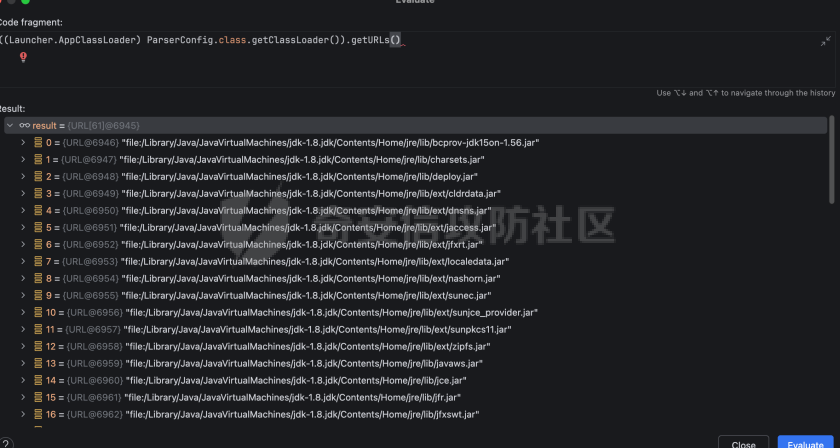Screen dimensions: 840x448
Task: Click the array icon of element 0
Action: pos(38,142)
